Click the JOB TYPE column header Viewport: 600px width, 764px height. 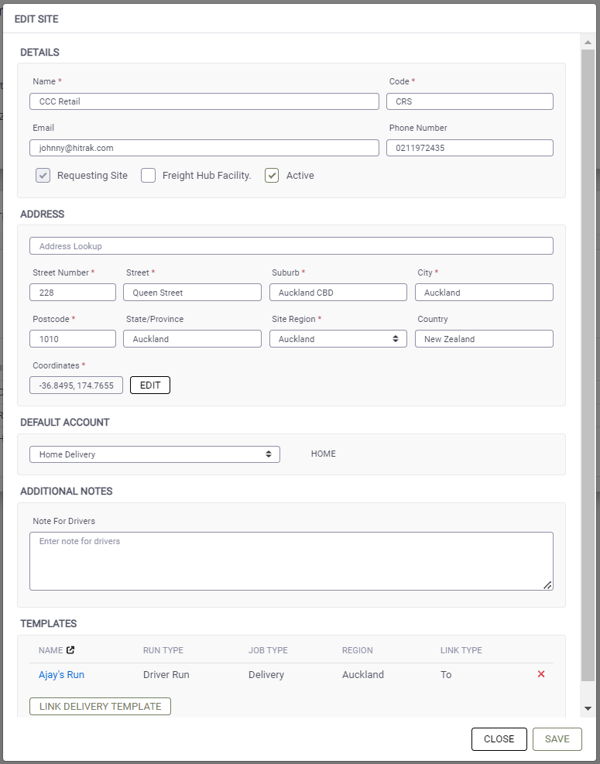click(x=268, y=650)
